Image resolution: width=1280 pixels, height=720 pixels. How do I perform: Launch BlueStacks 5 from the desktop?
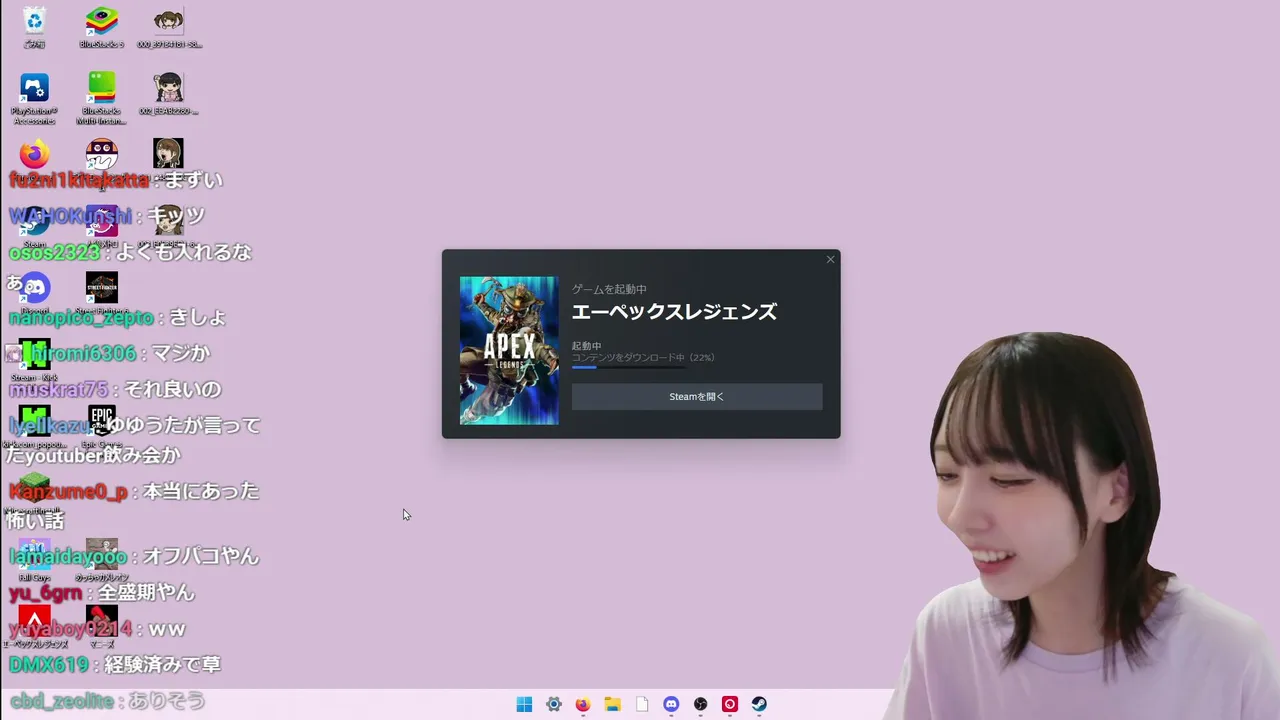pos(101,26)
